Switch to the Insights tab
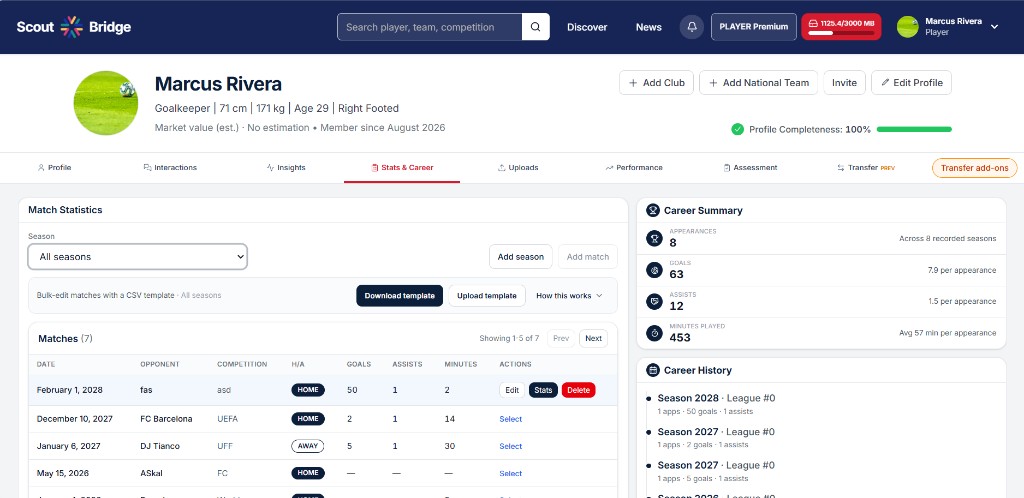The width and height of the screenshot is (1024, 498). pos(286,168)
